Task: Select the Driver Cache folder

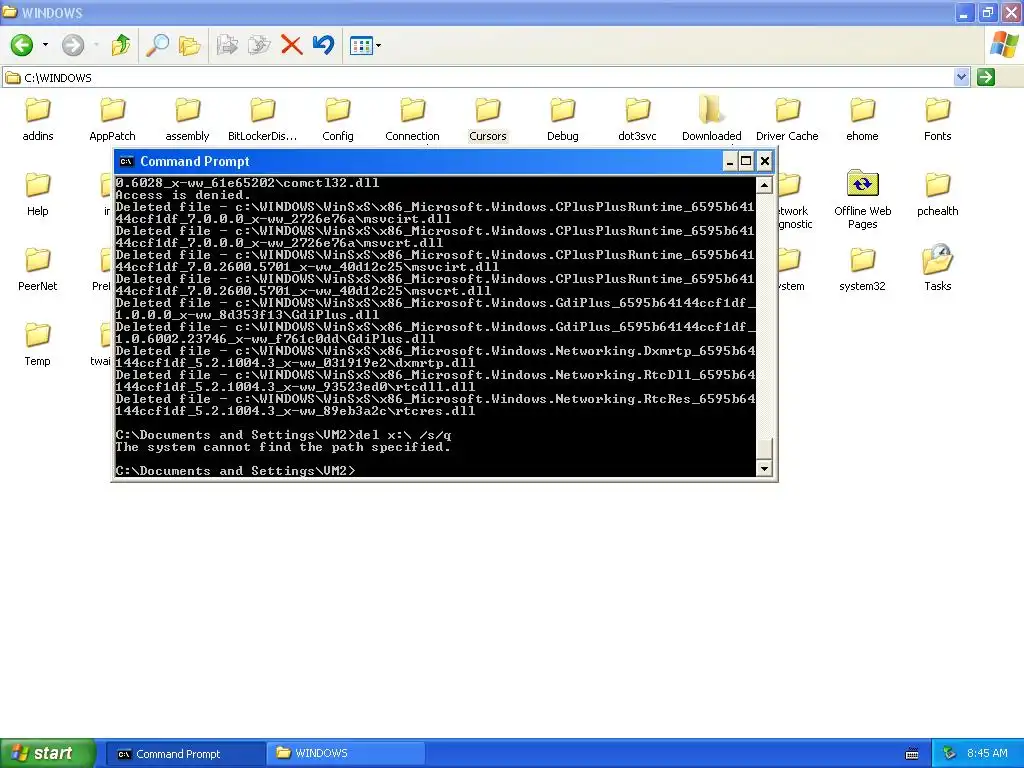Action: point(787,120)
